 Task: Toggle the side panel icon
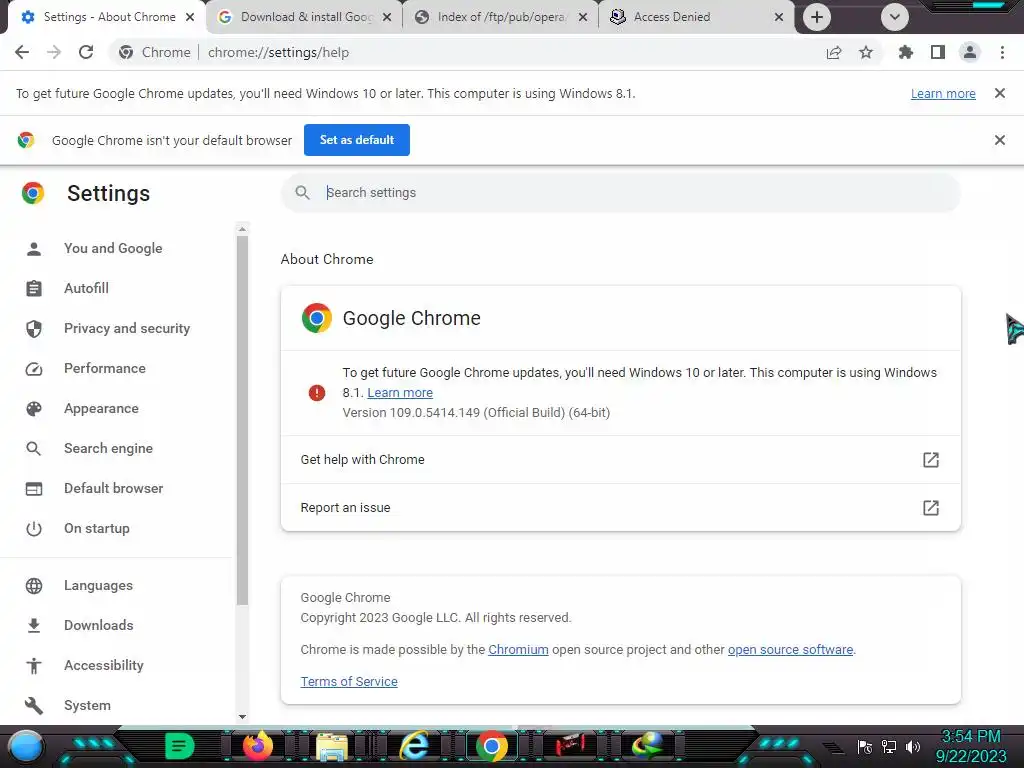(x=938, y=52)
